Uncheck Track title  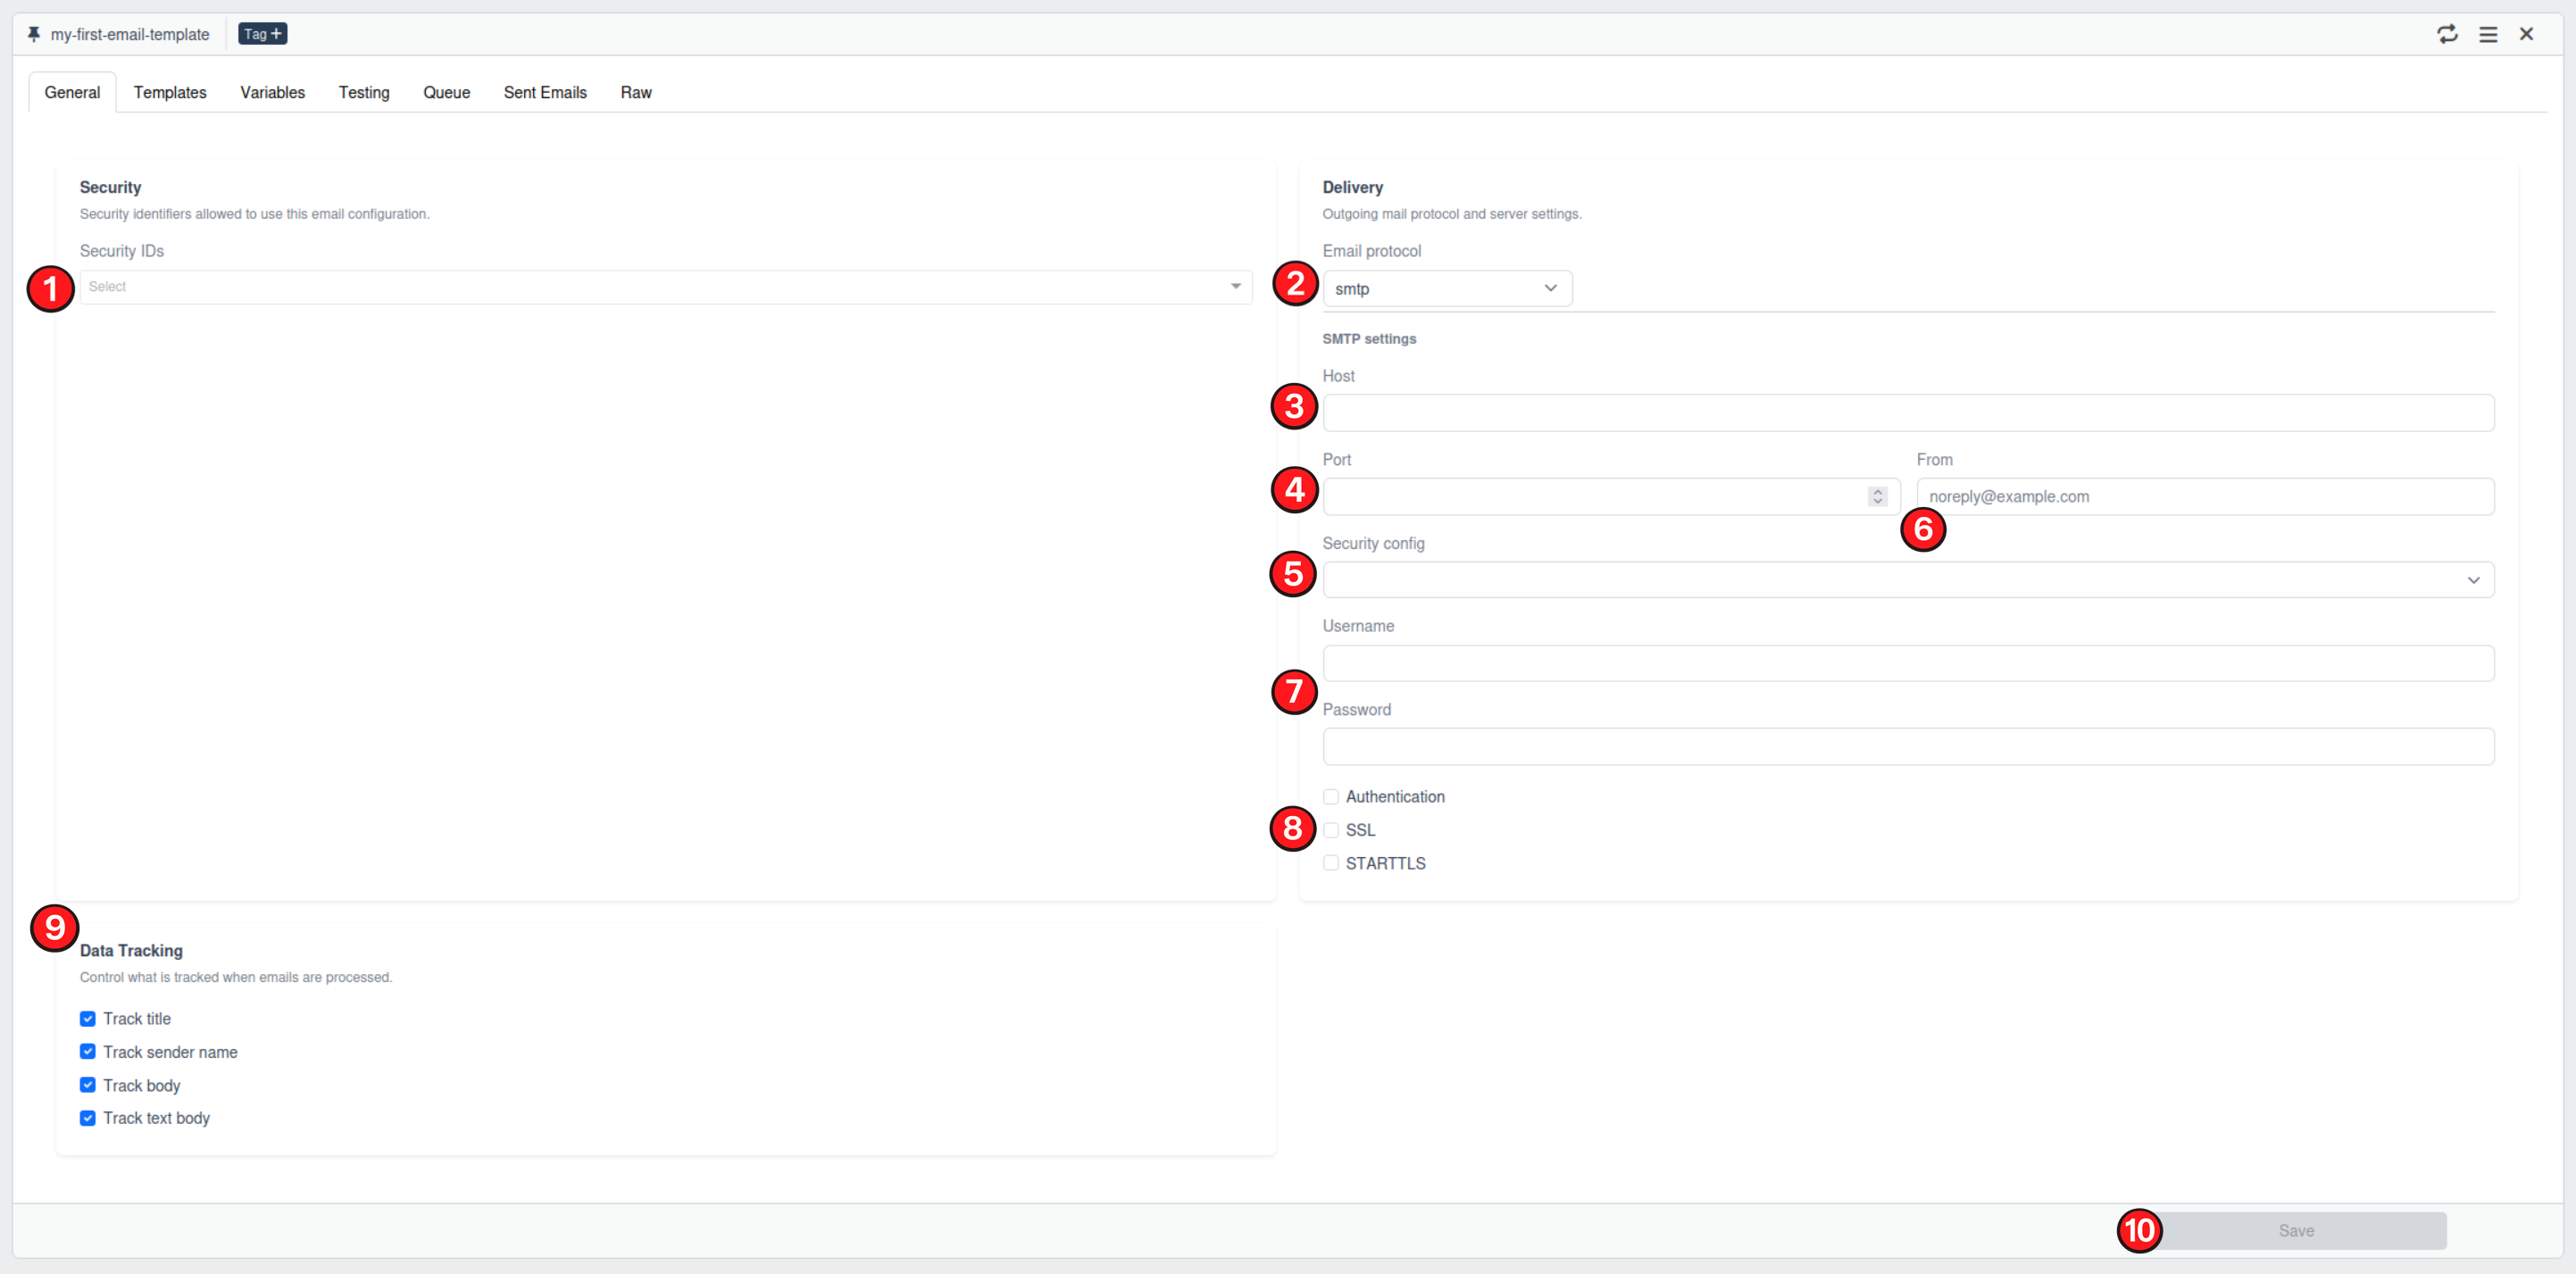pyautogui.click(x=88, y=1019)
